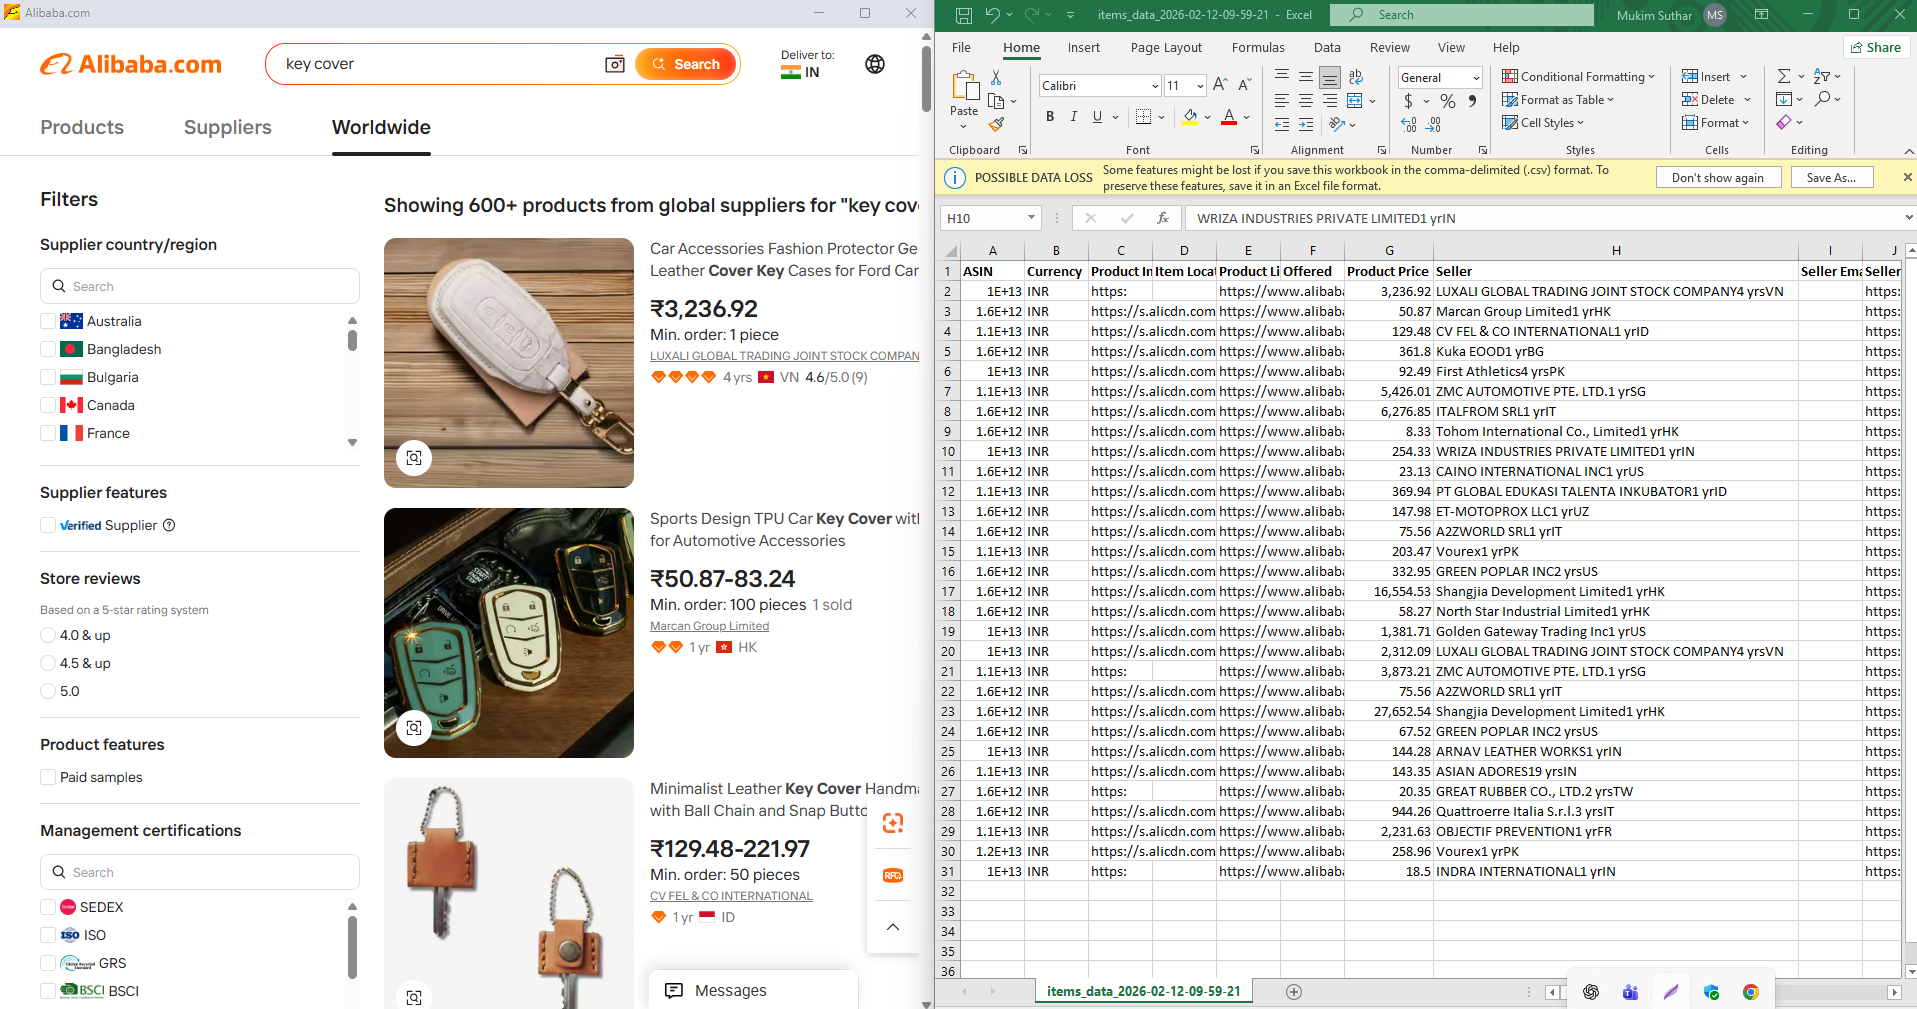Click the Chrome icon in taskbar
1917x1009 pixels.
click(x=1750, y=992)
